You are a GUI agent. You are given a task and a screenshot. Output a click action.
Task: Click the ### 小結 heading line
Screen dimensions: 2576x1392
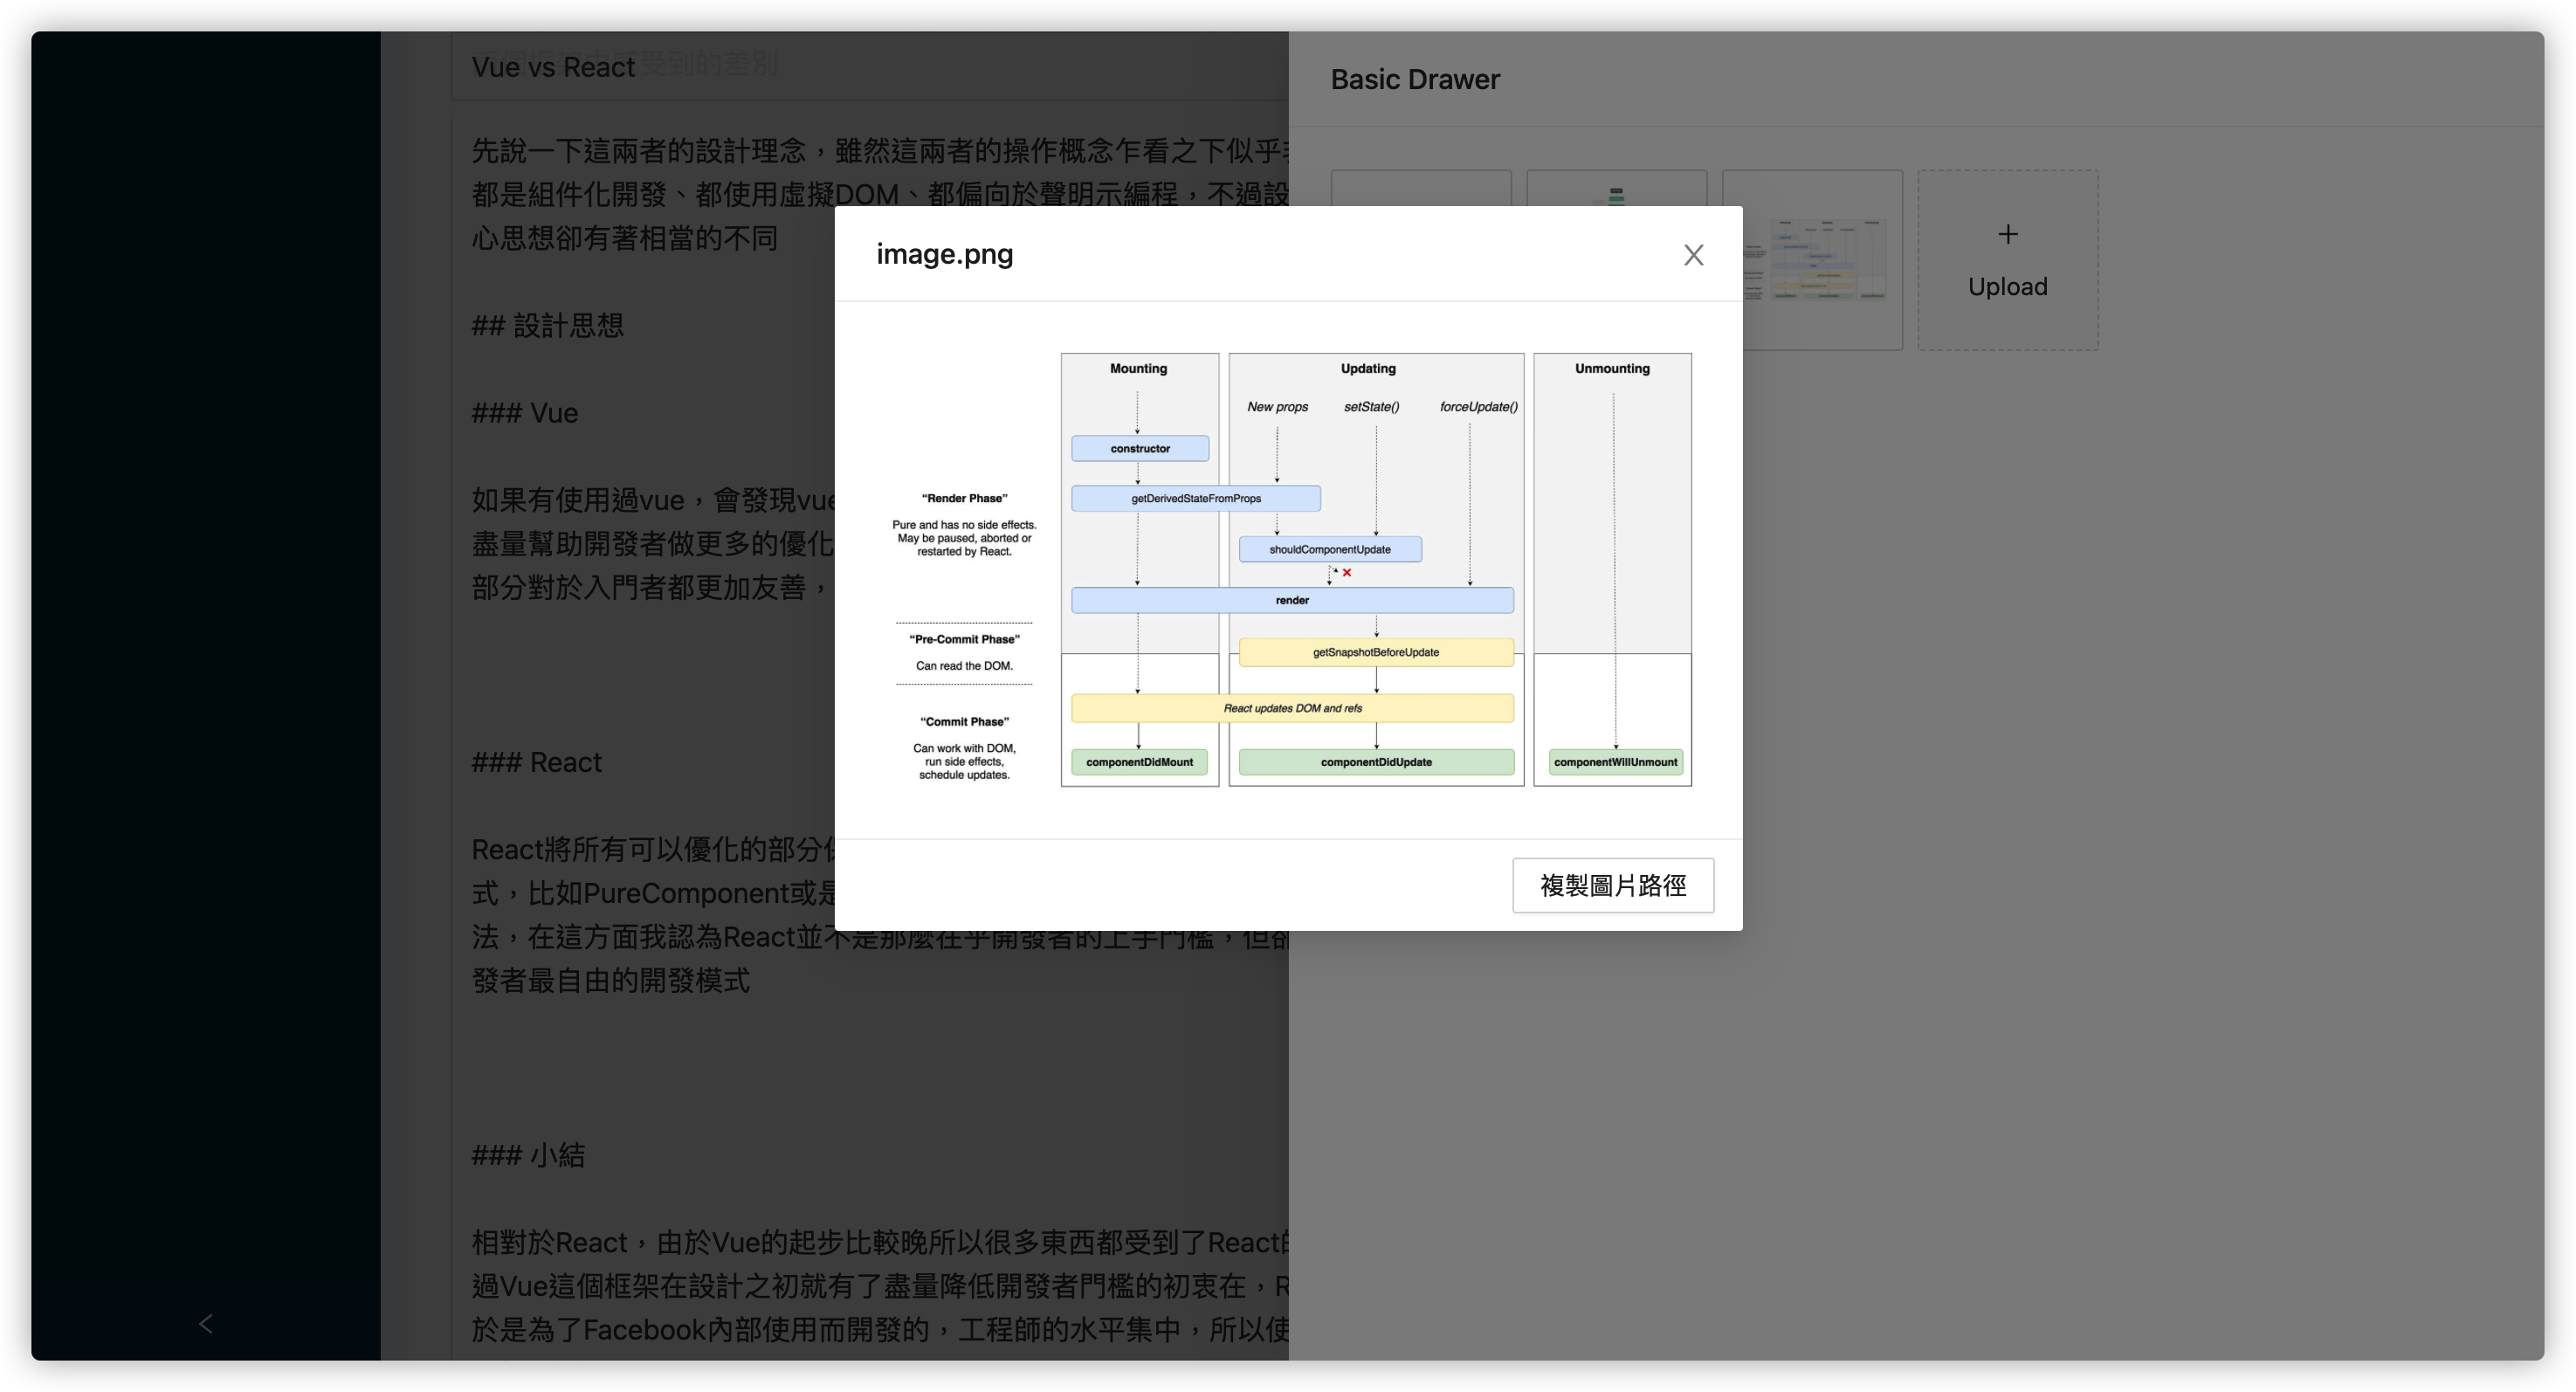[528, 1155]
